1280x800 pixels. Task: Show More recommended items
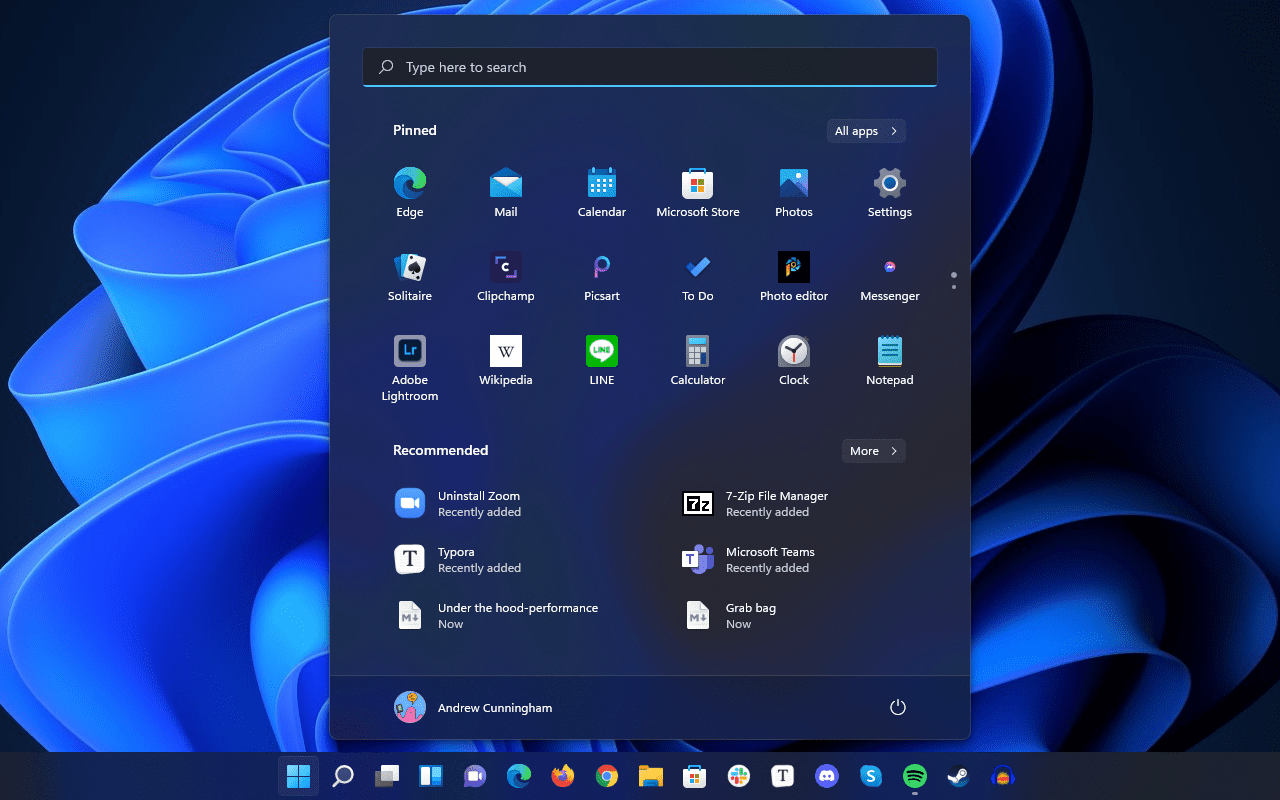point(873,451)
